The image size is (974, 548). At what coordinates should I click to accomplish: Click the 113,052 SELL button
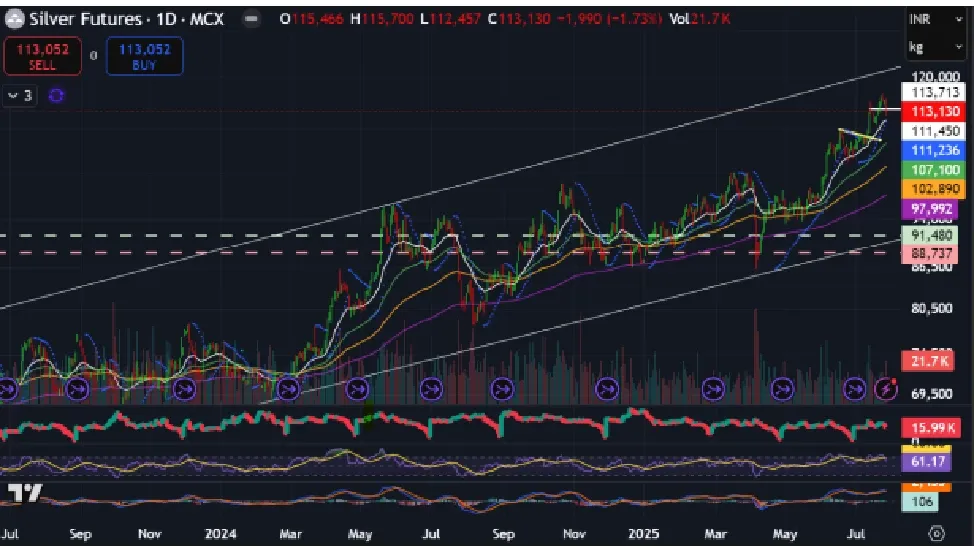click(x=42, y=56)
